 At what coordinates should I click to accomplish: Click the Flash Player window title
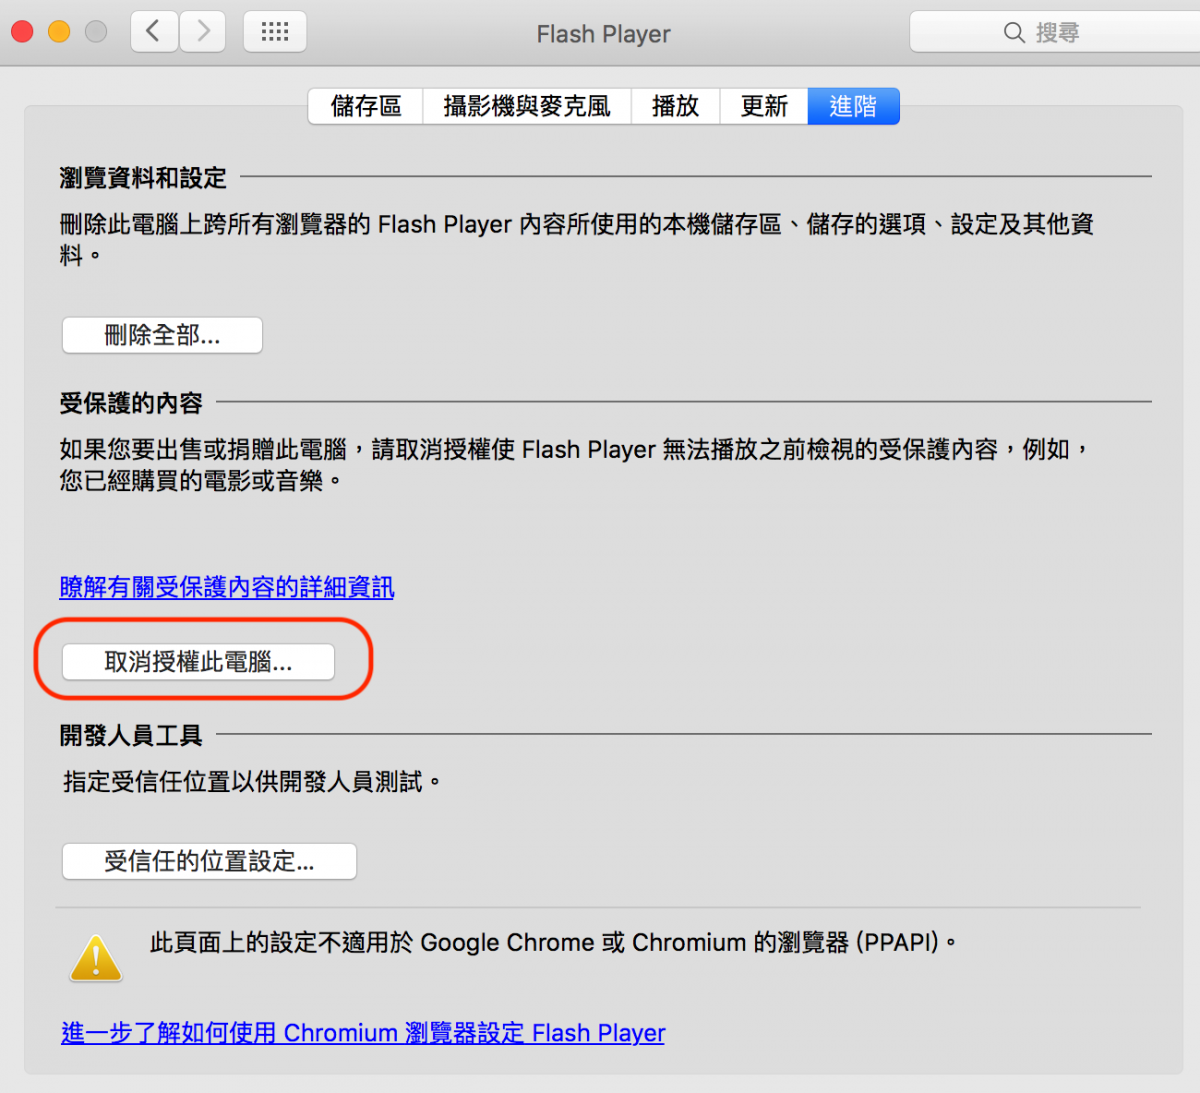point(603,34)
